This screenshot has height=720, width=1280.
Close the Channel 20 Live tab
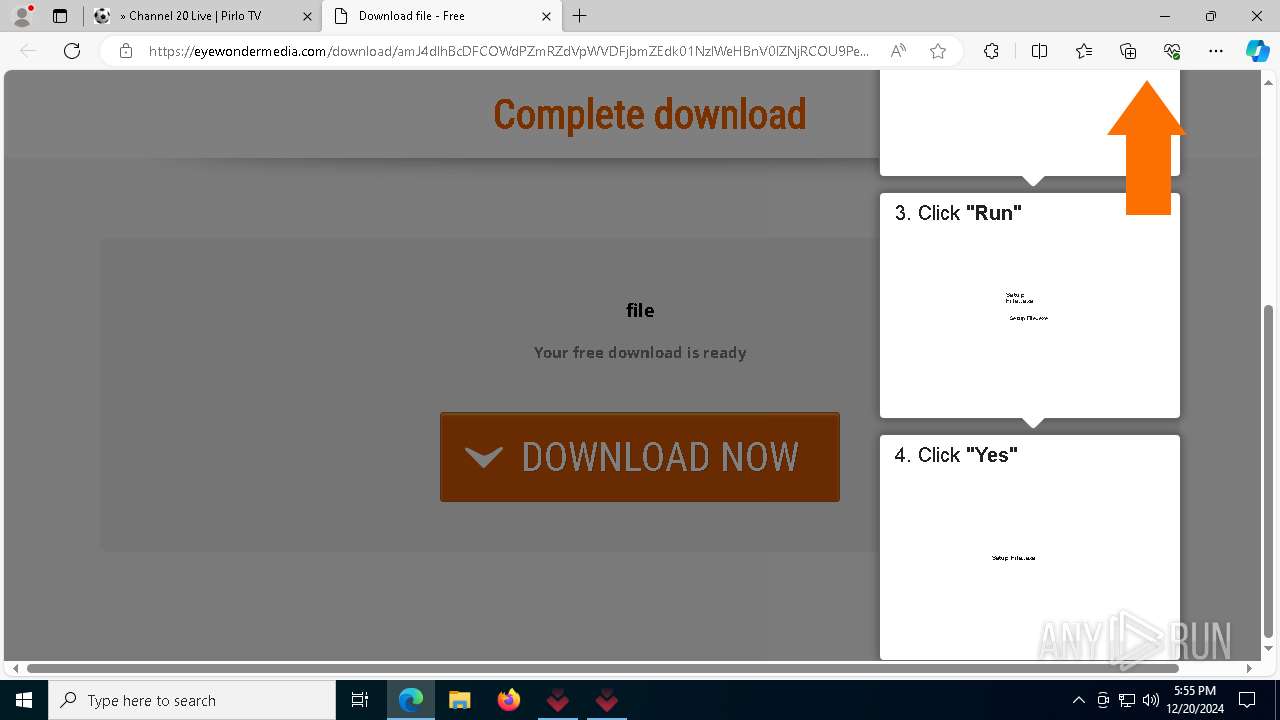point(306,16)
